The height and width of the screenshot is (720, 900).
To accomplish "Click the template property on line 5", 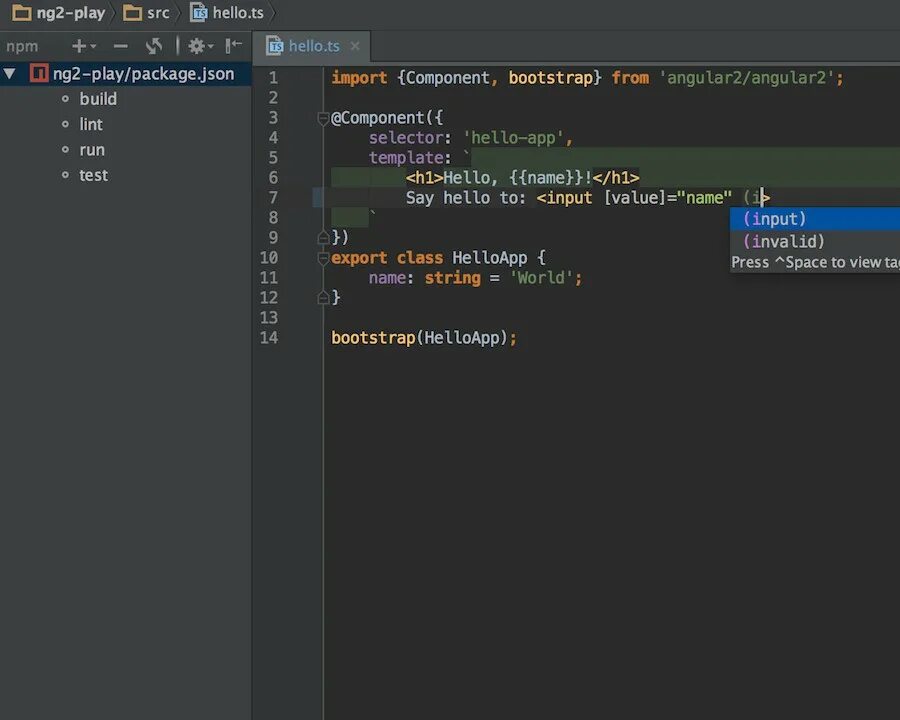I will tap(406, 158).
